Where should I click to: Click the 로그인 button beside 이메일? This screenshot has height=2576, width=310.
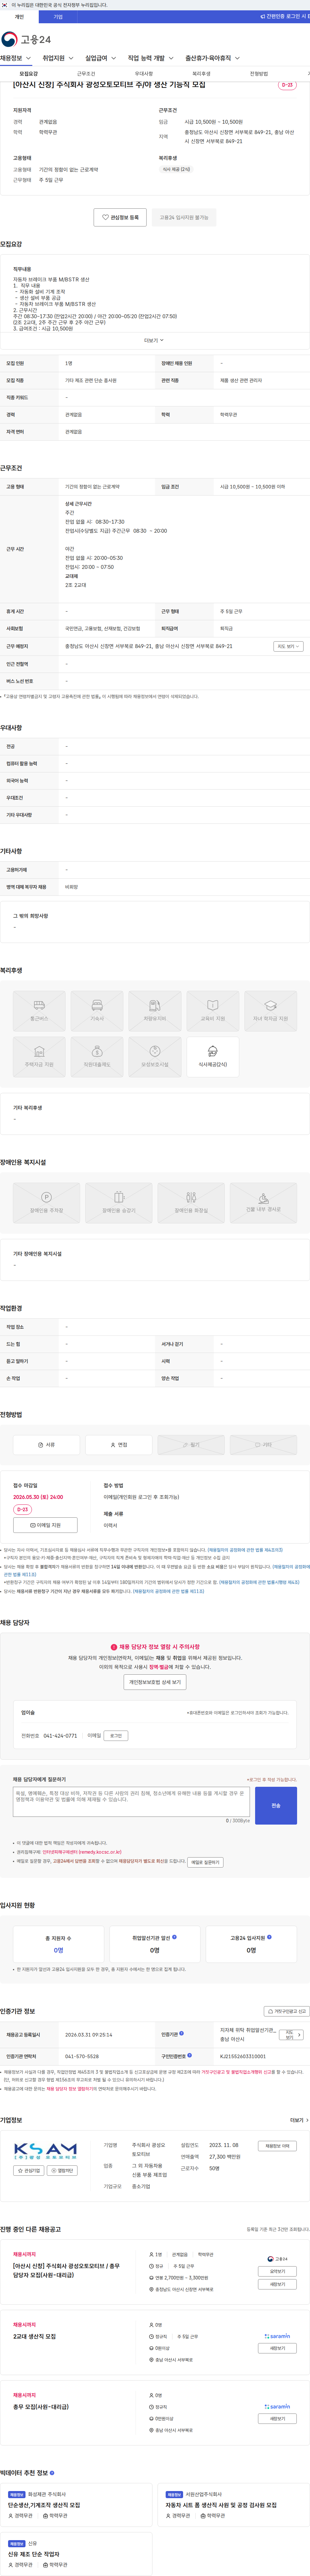tap(116, 1736)
